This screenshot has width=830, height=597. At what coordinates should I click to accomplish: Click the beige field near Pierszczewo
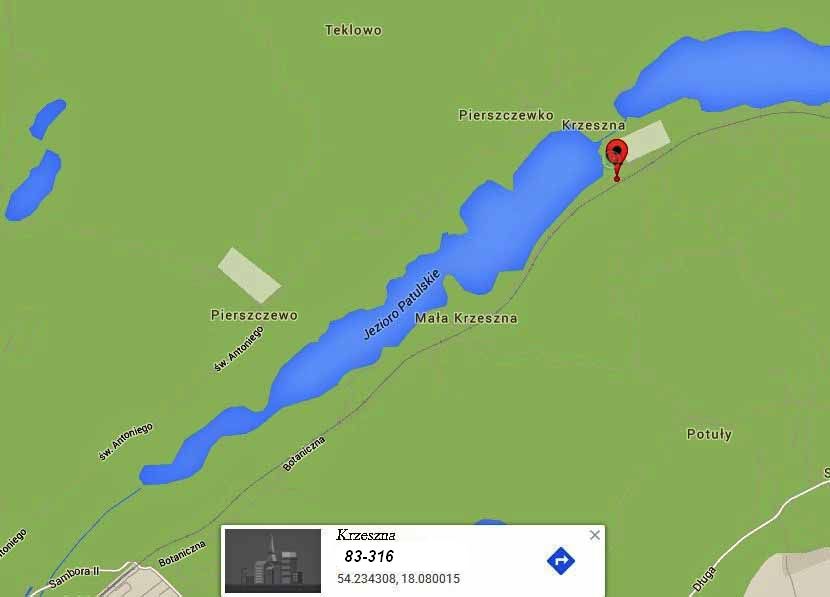click(x=249, y=275)
